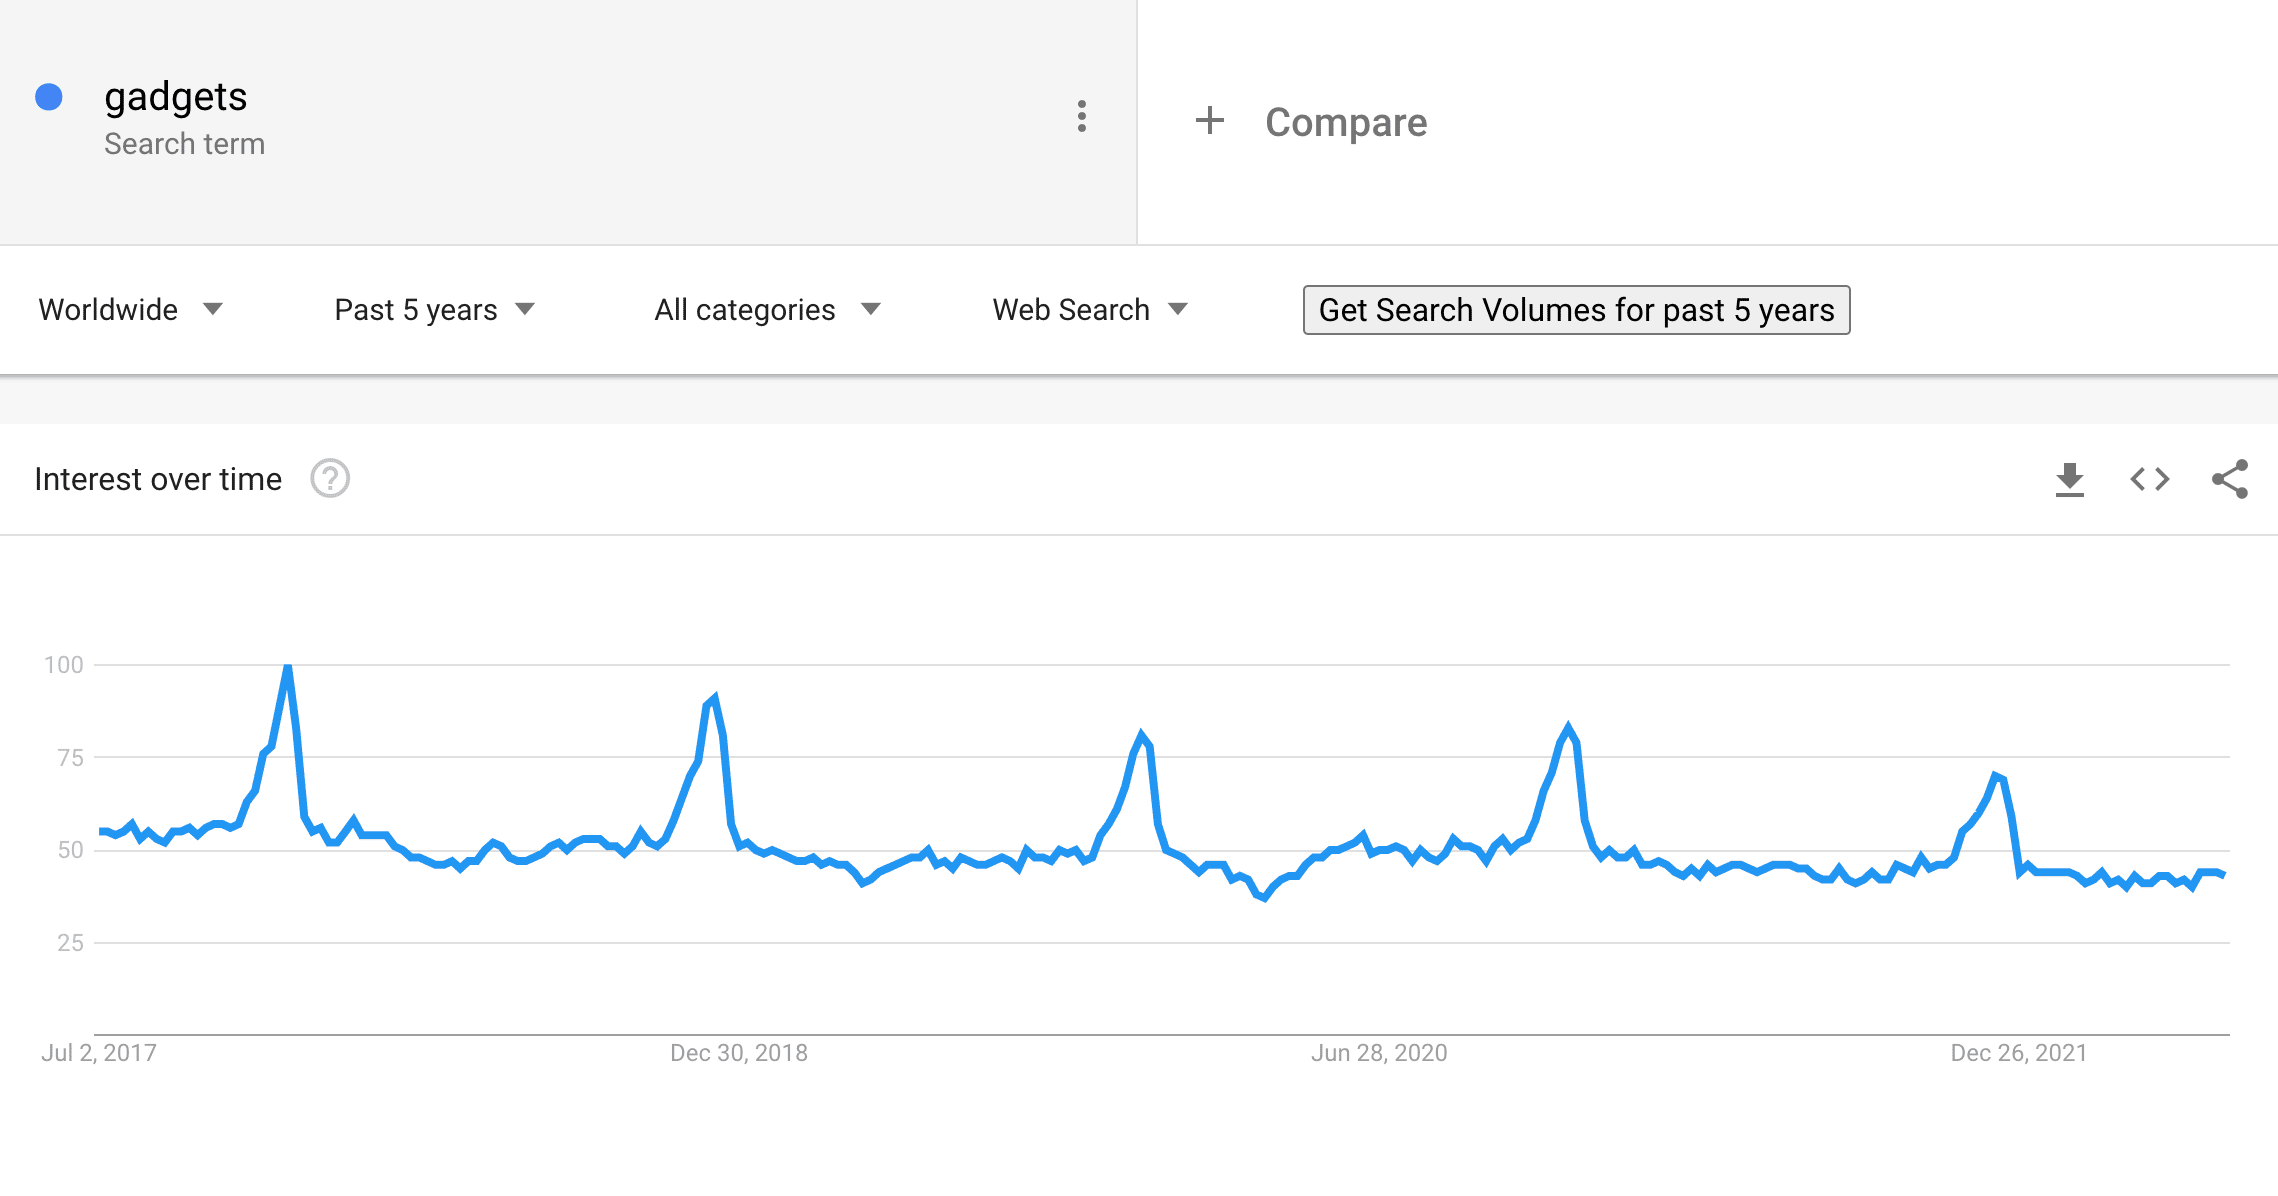Screen dimensions: 2278x1196
Task: Click Compare to add another search term
Action: (1345, 121)
